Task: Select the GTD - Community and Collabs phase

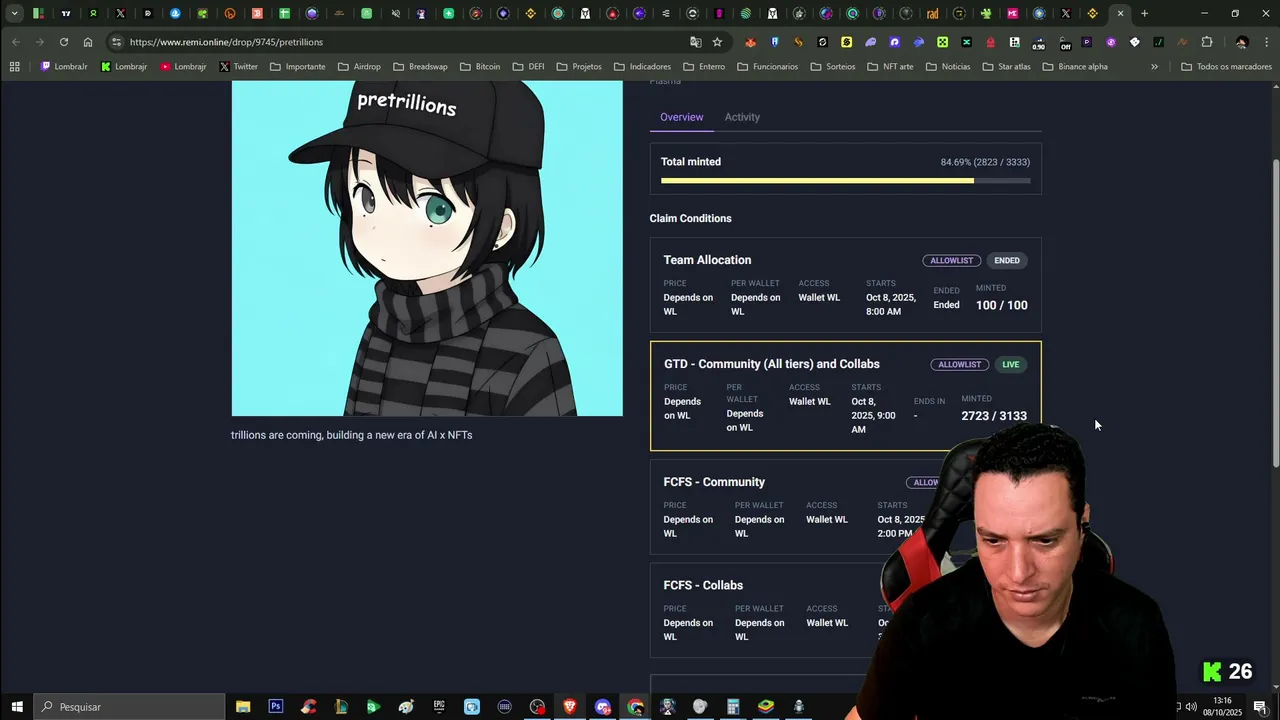Action: click(x=845, y=396)
